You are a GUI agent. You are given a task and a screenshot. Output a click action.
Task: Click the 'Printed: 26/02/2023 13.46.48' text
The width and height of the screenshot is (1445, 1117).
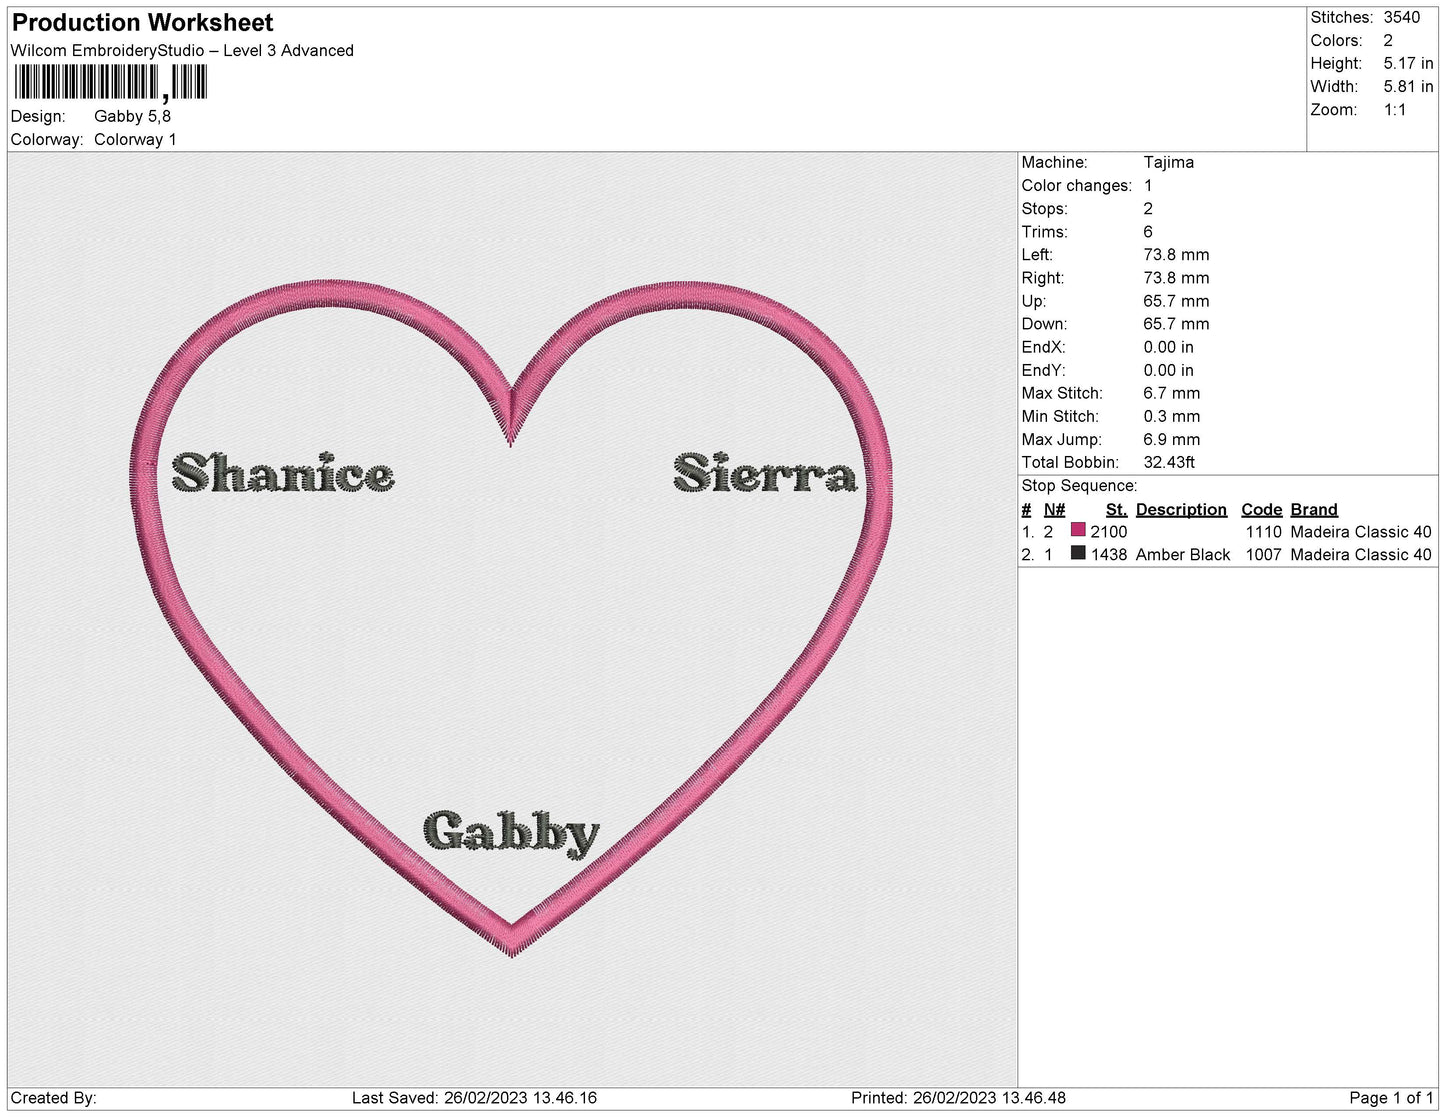(x=958, y=1098)
